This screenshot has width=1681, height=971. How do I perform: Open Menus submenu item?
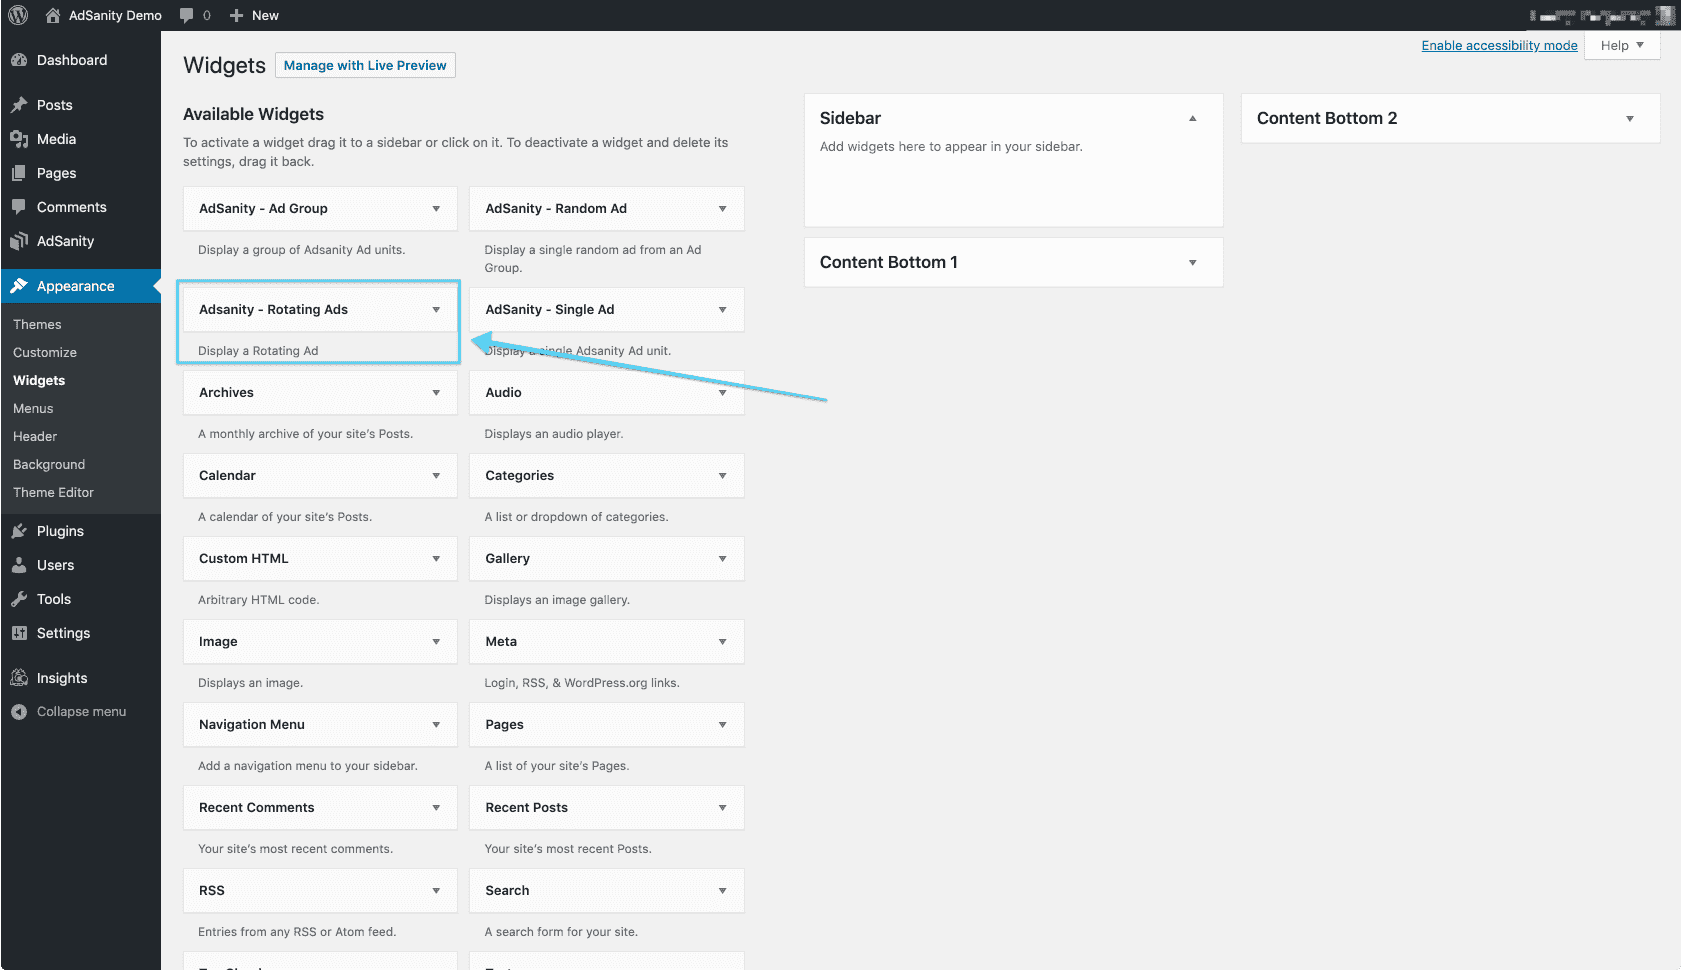click(x=33, y=409)
